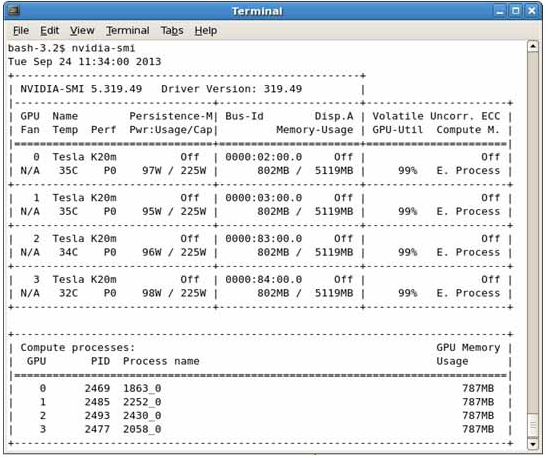Click bus id 0000:84:00.0
The image size is (548, 458).
coord(264,280)
